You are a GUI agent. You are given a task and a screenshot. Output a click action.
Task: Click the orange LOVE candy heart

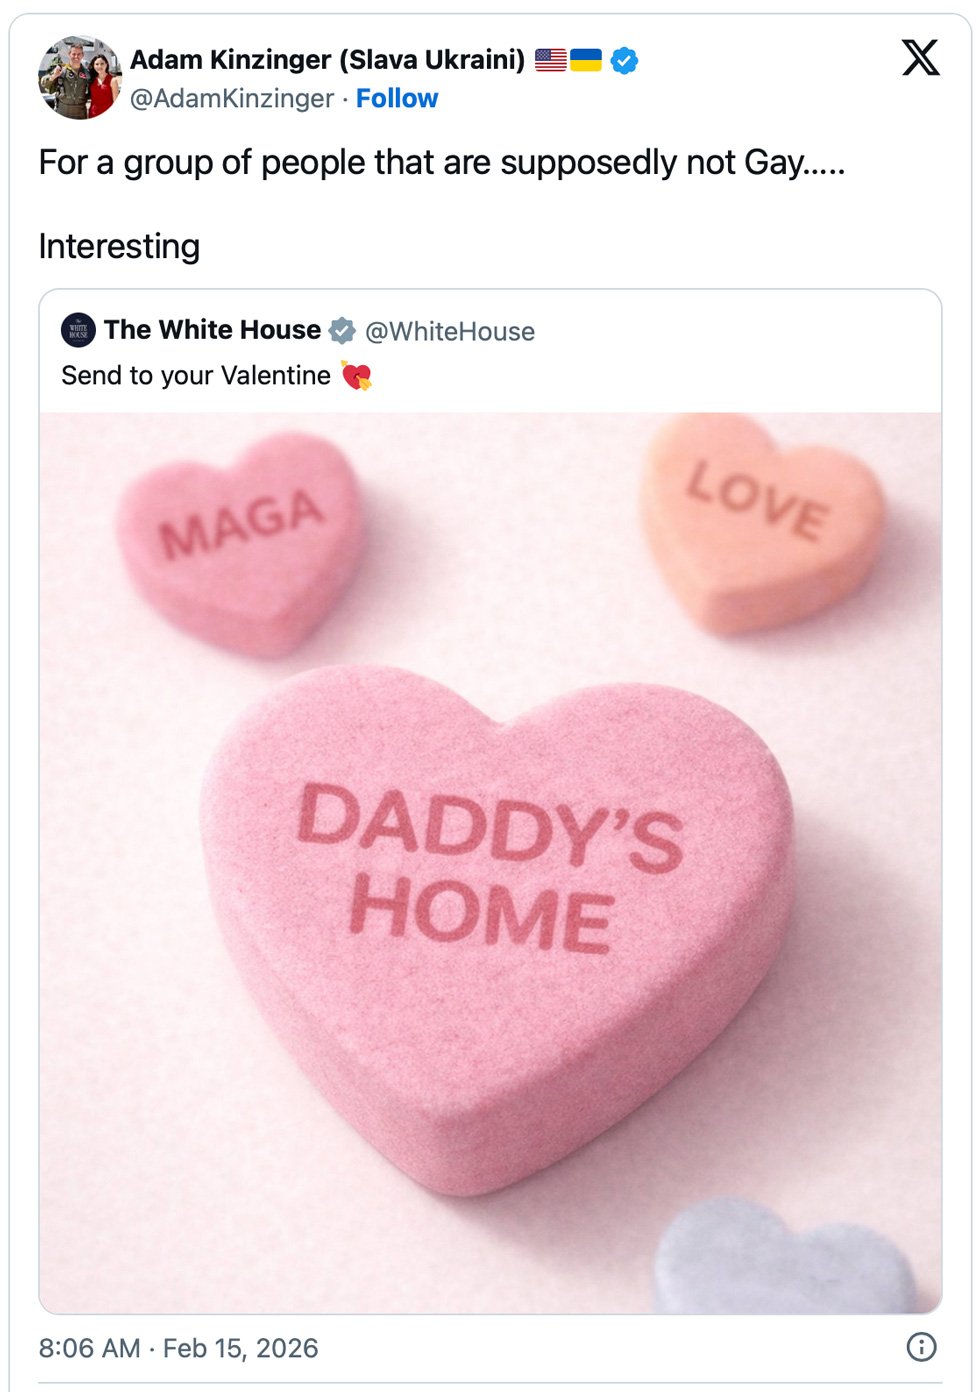pos(760,520)
